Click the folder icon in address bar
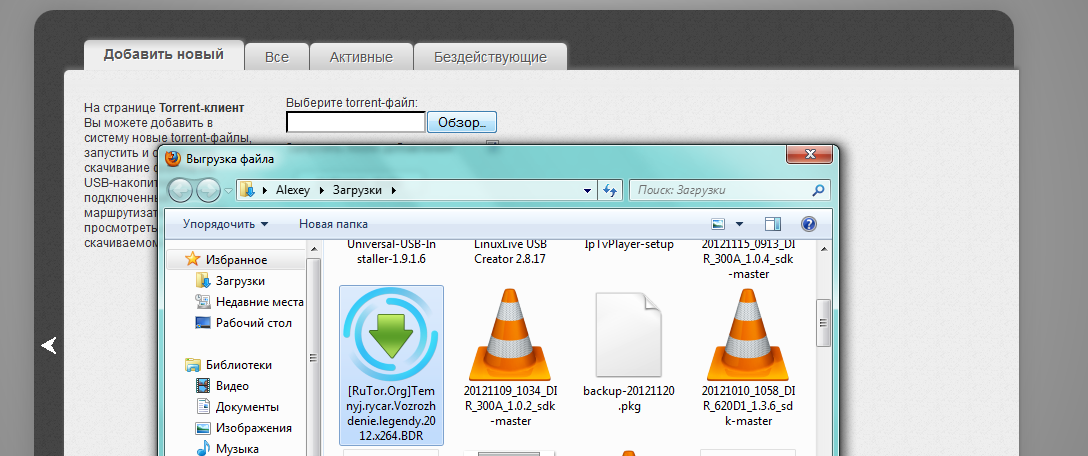 [x=248, y=189]
